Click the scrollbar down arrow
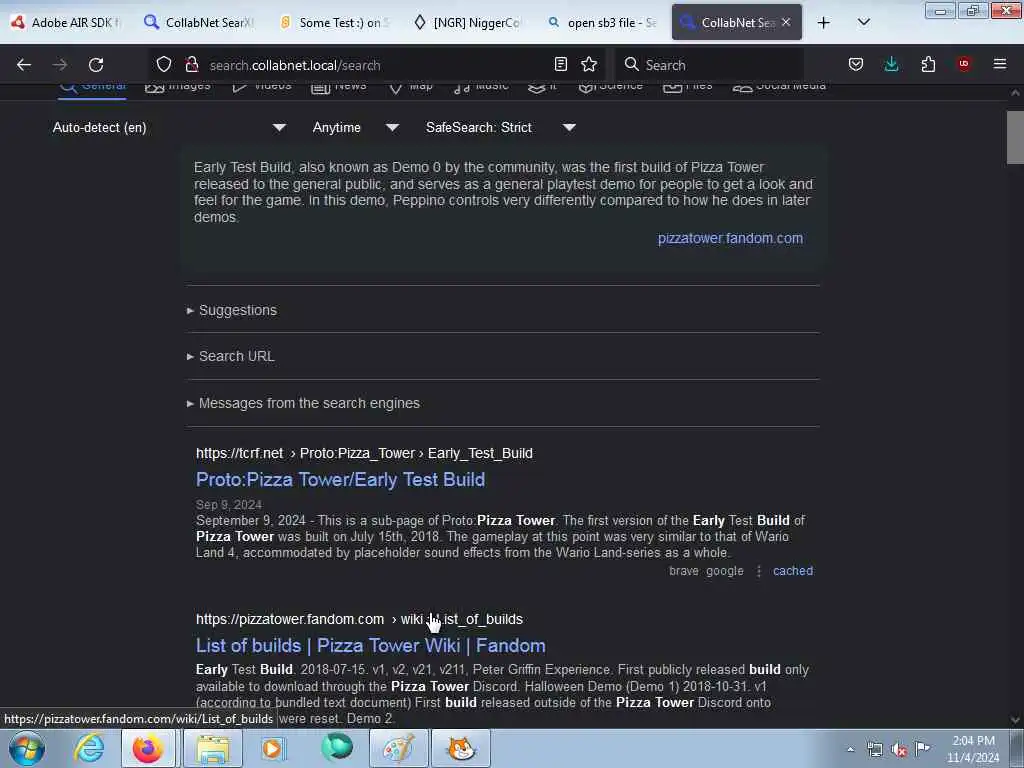Screen dimensions: 1024x768 point(1015,720)
